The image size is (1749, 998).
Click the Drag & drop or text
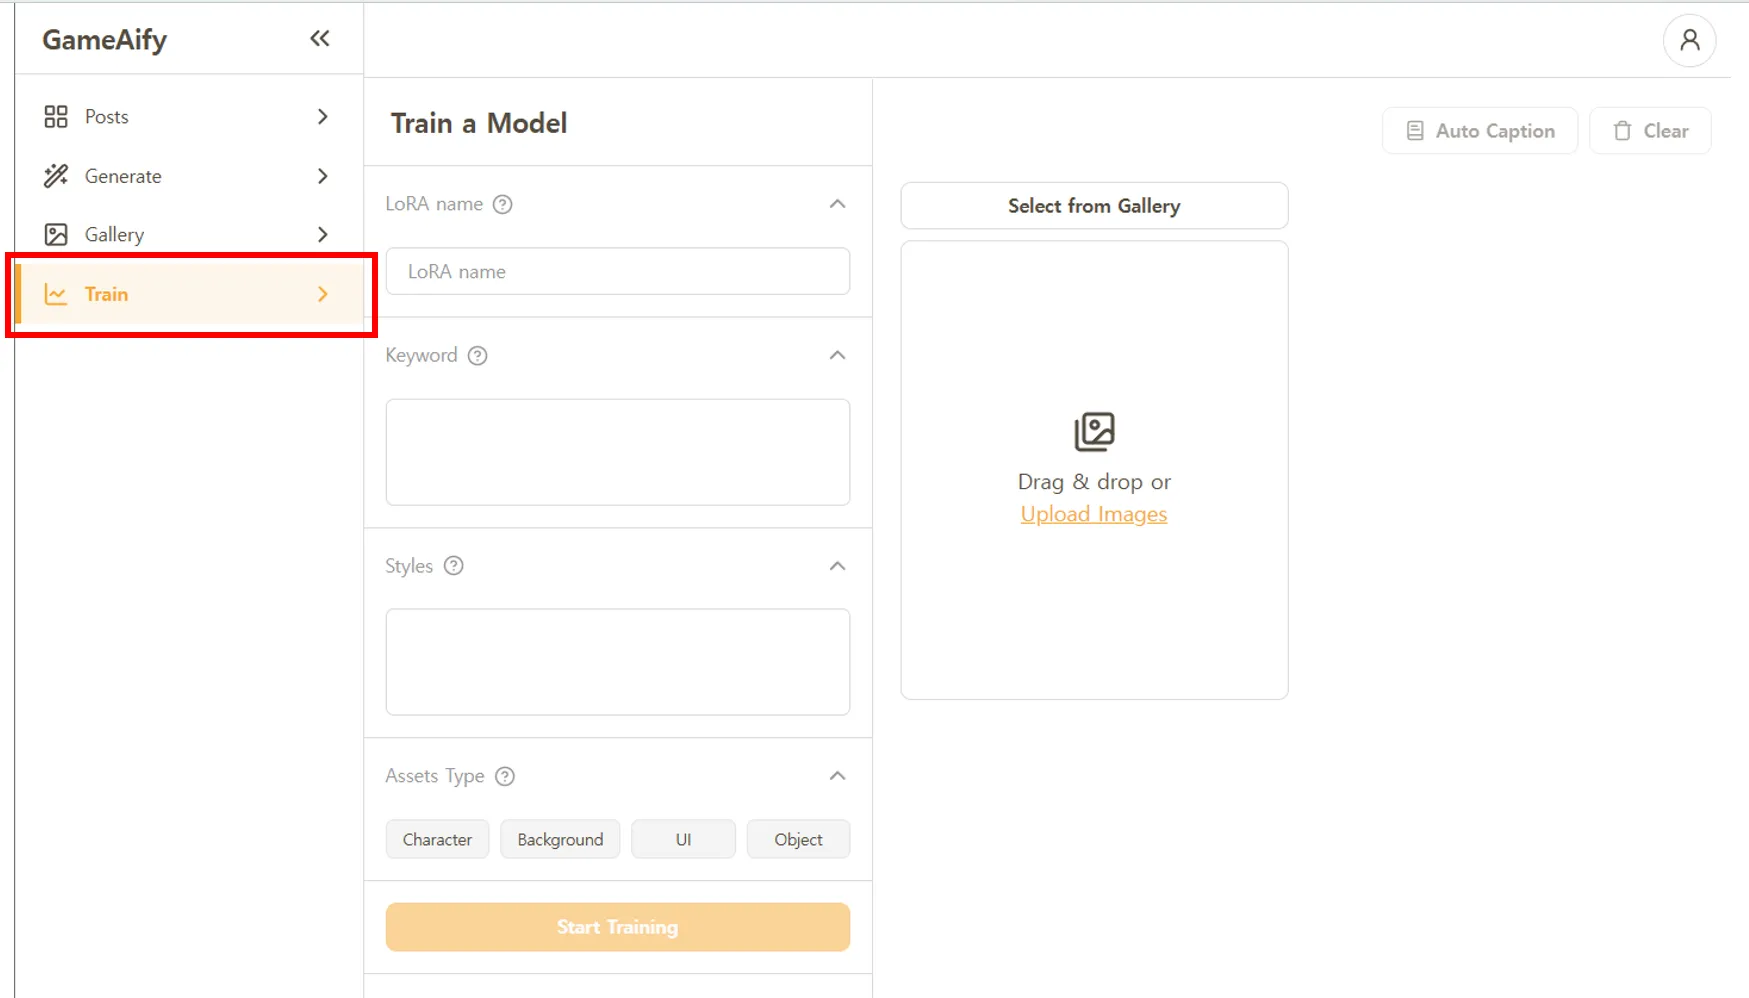tap(1094, 482)
